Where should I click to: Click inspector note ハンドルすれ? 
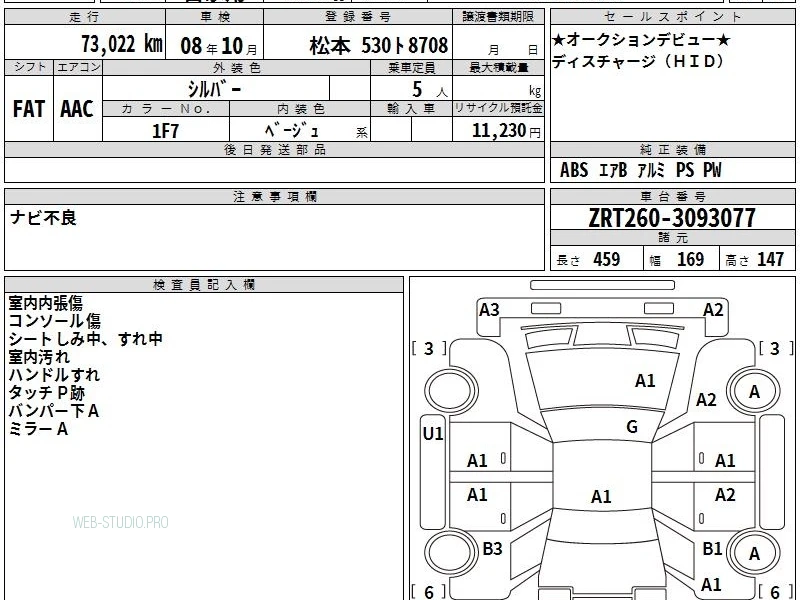click(x=54, y=374)
